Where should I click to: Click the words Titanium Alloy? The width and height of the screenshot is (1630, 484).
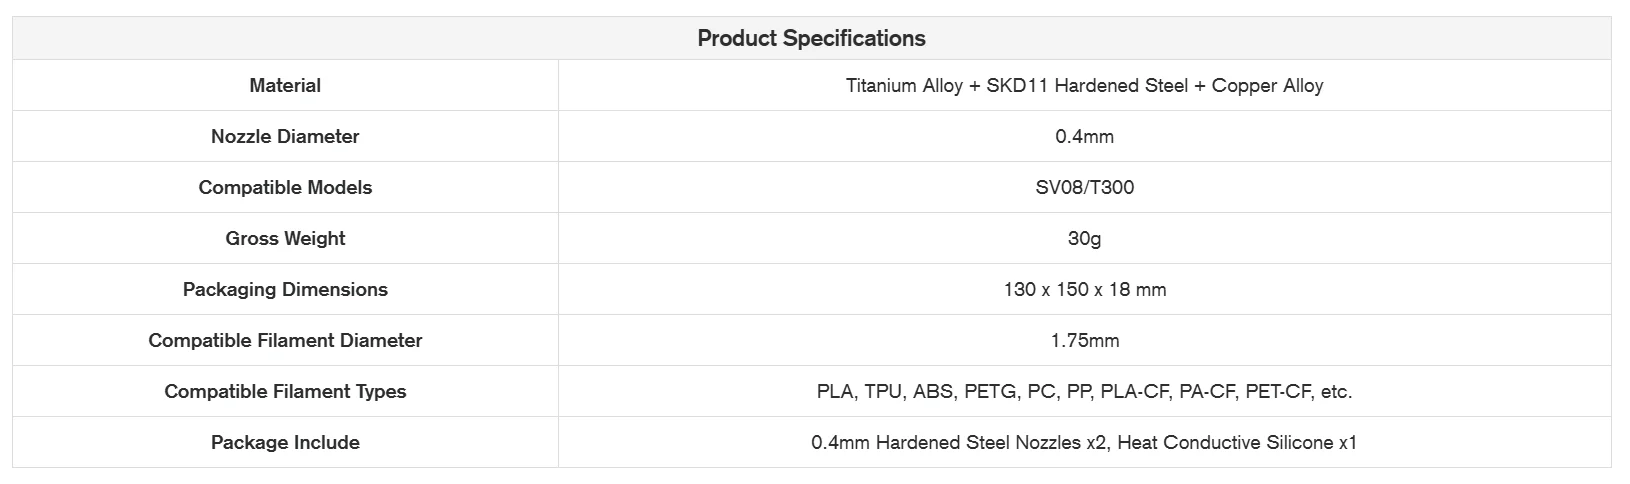tap(904, 86)
